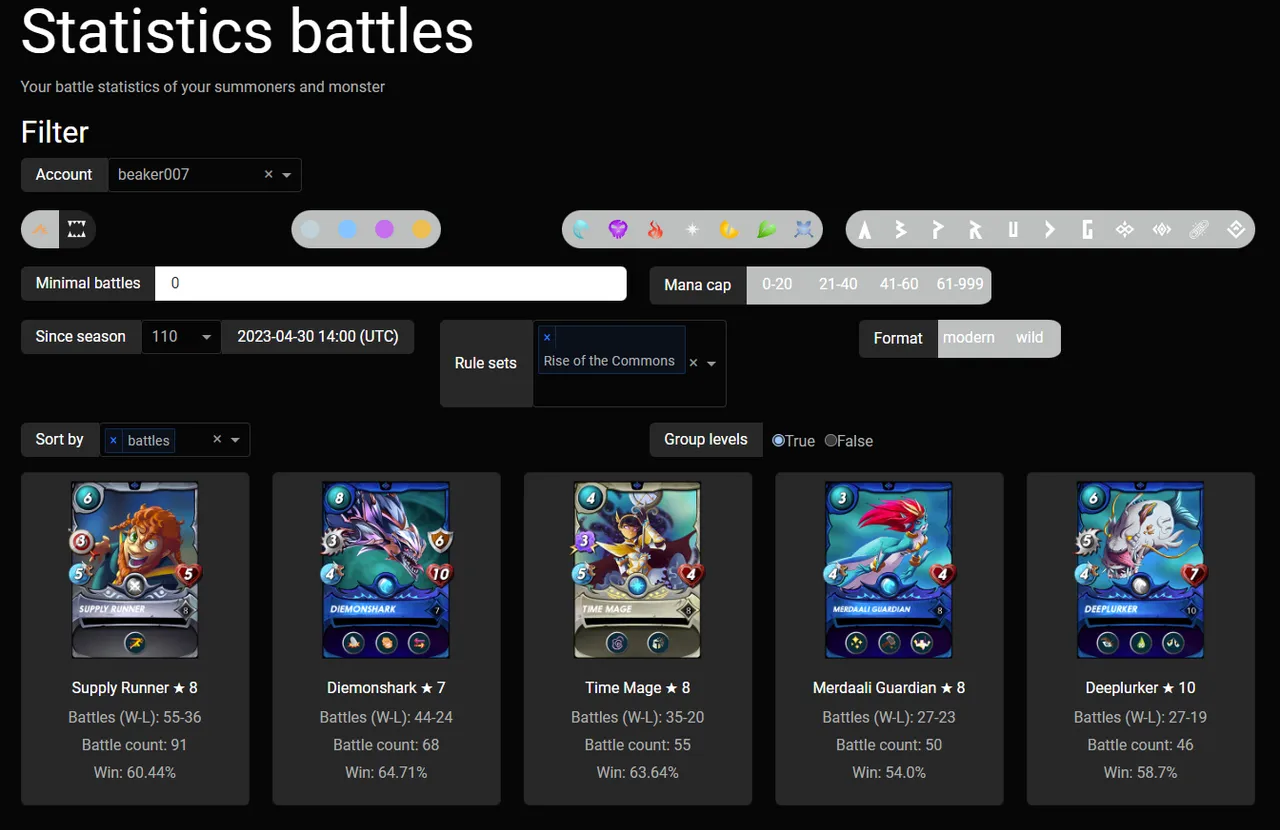
Task: Select the last diamond-chevron edition icon
Action: pos(1236,230)
